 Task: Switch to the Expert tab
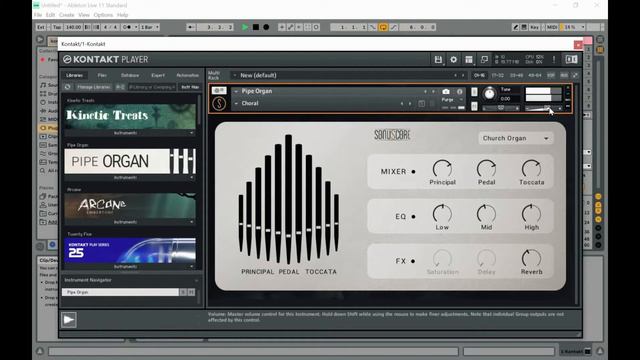[158, 76]
